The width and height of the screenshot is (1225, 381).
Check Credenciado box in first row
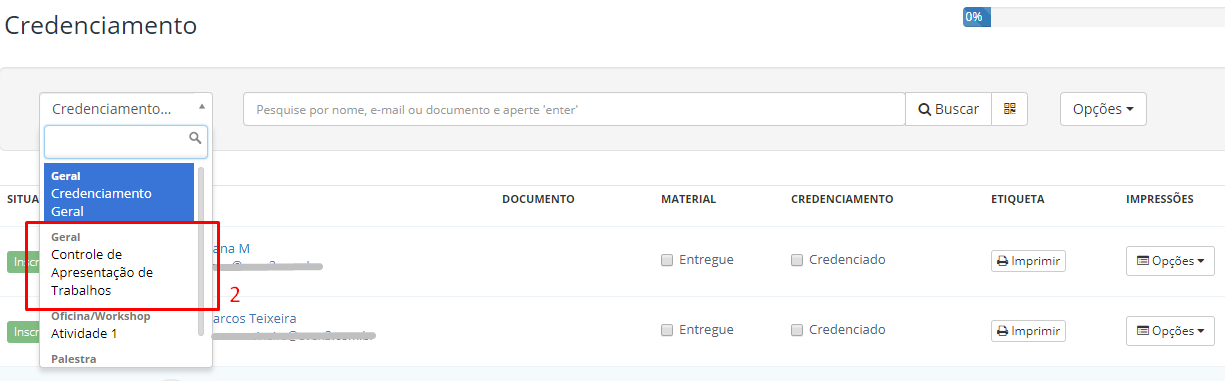pos(797,260)
